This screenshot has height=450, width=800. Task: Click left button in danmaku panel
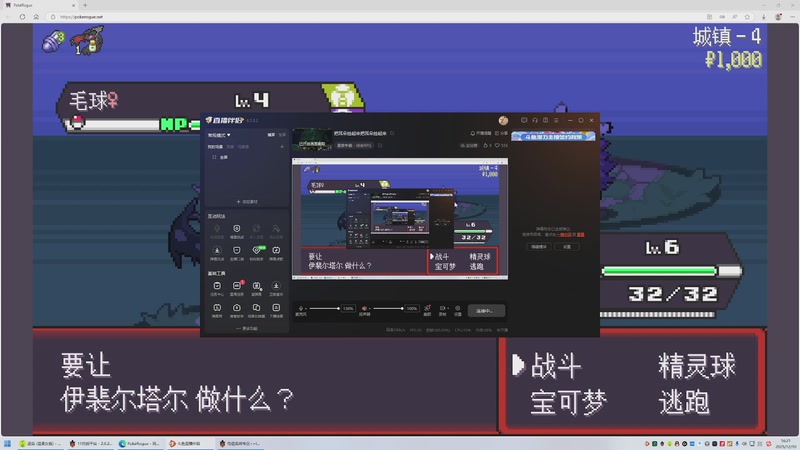538,247
